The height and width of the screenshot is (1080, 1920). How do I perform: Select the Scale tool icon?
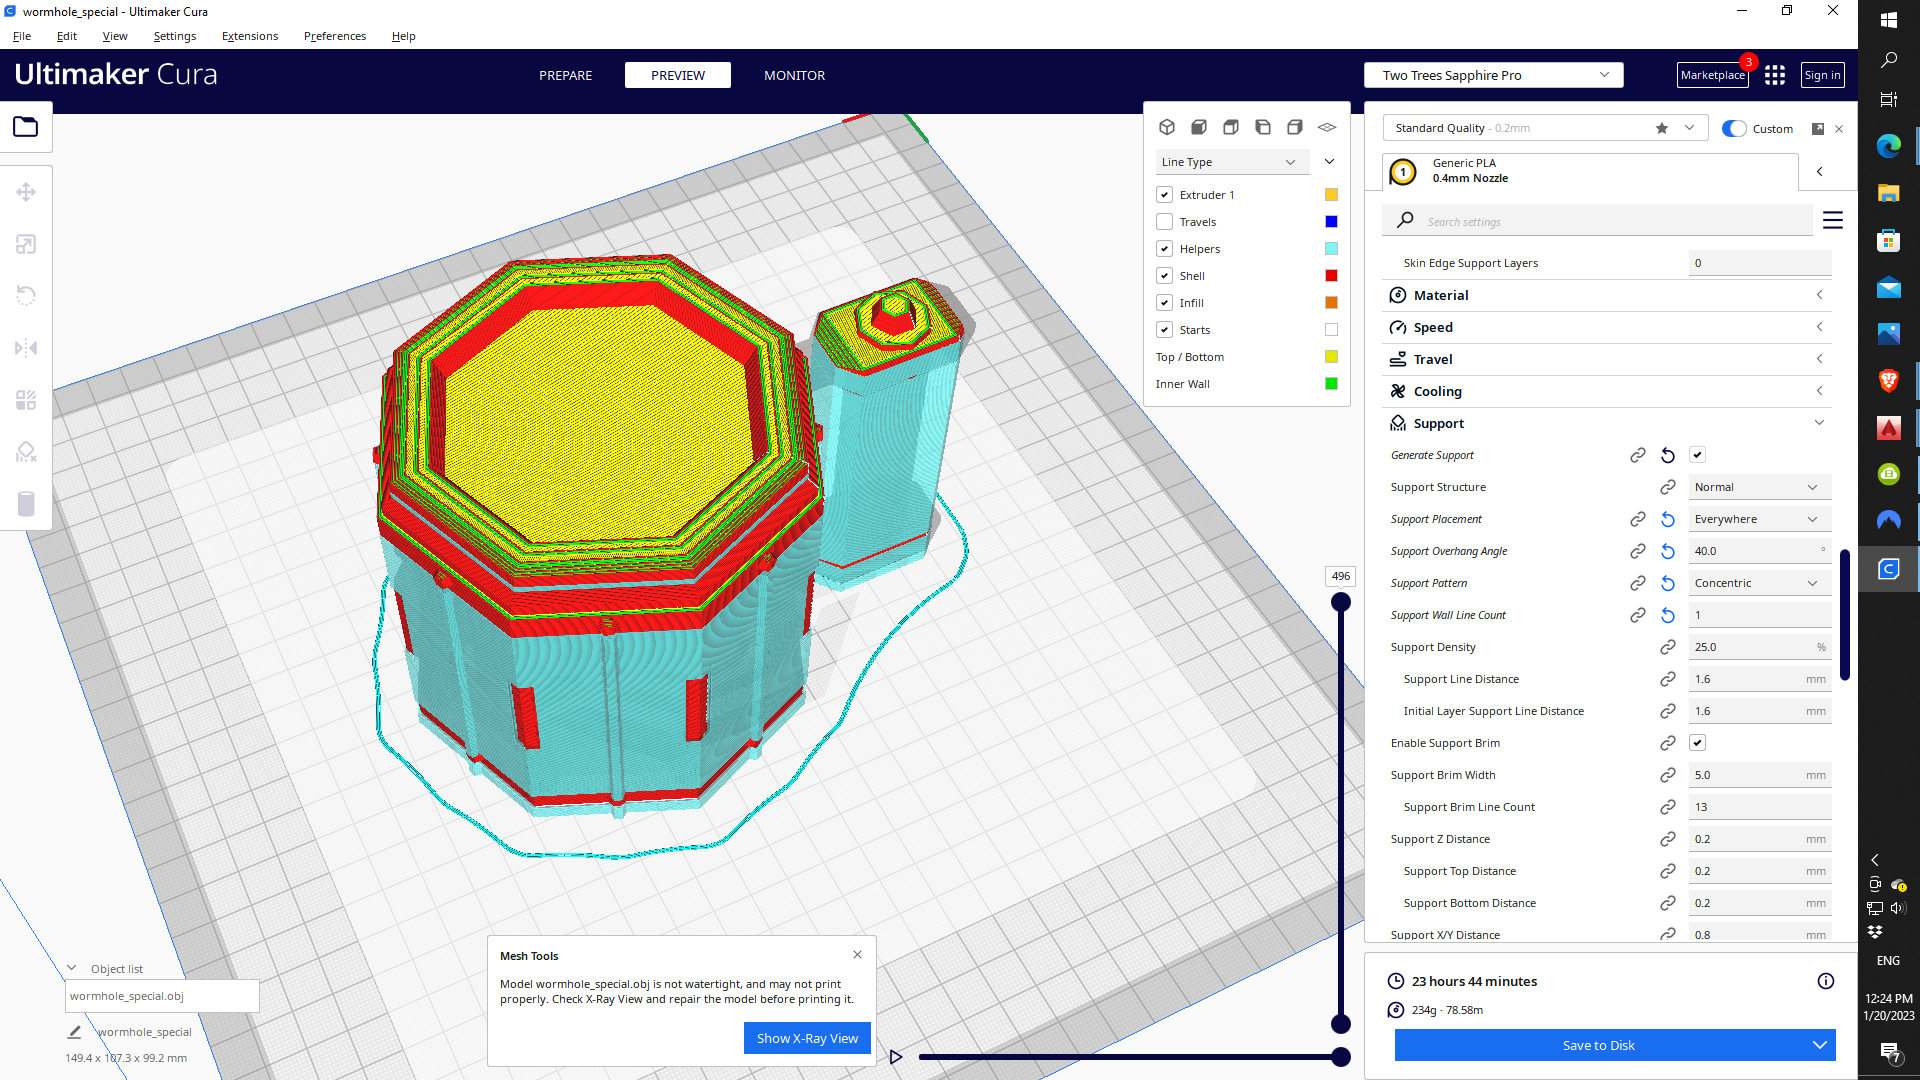(x=26, y=244)
